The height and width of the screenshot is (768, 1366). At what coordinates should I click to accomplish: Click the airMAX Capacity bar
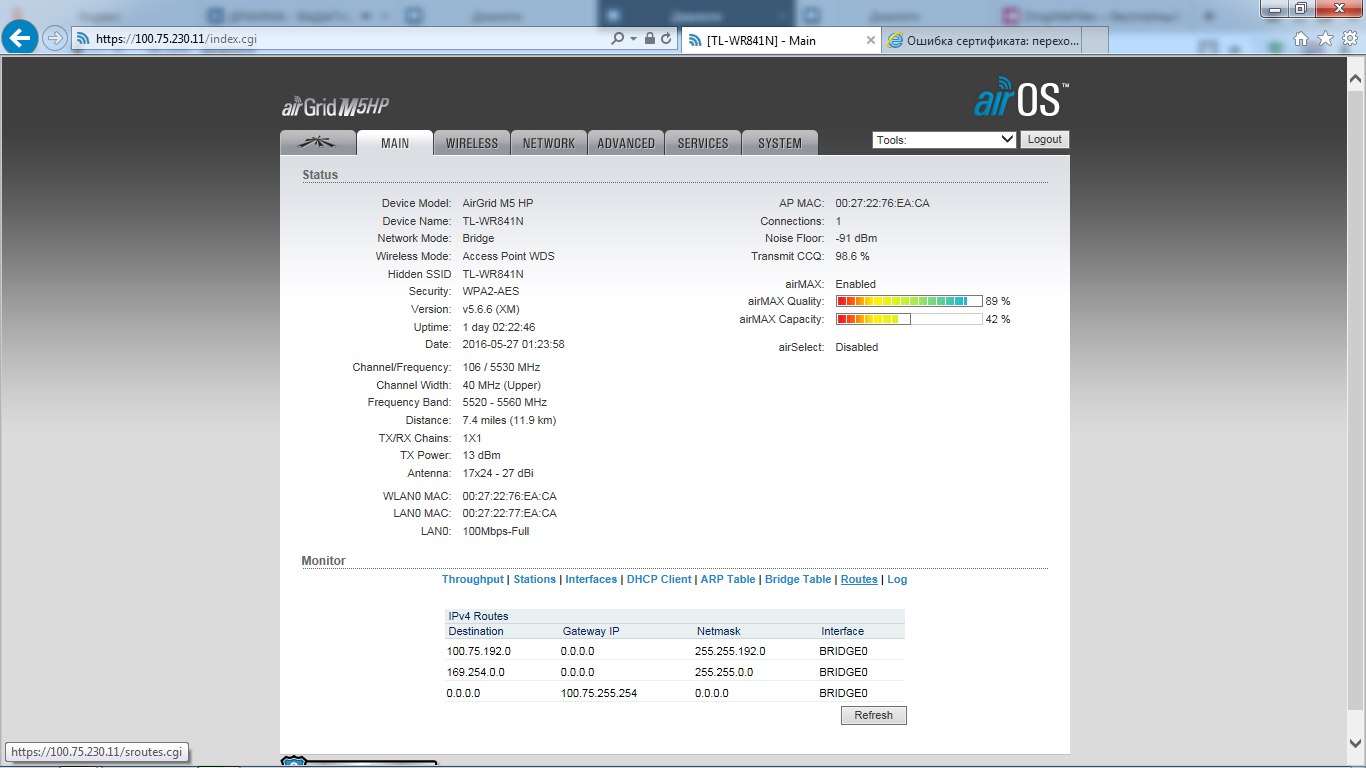(909, 319)
